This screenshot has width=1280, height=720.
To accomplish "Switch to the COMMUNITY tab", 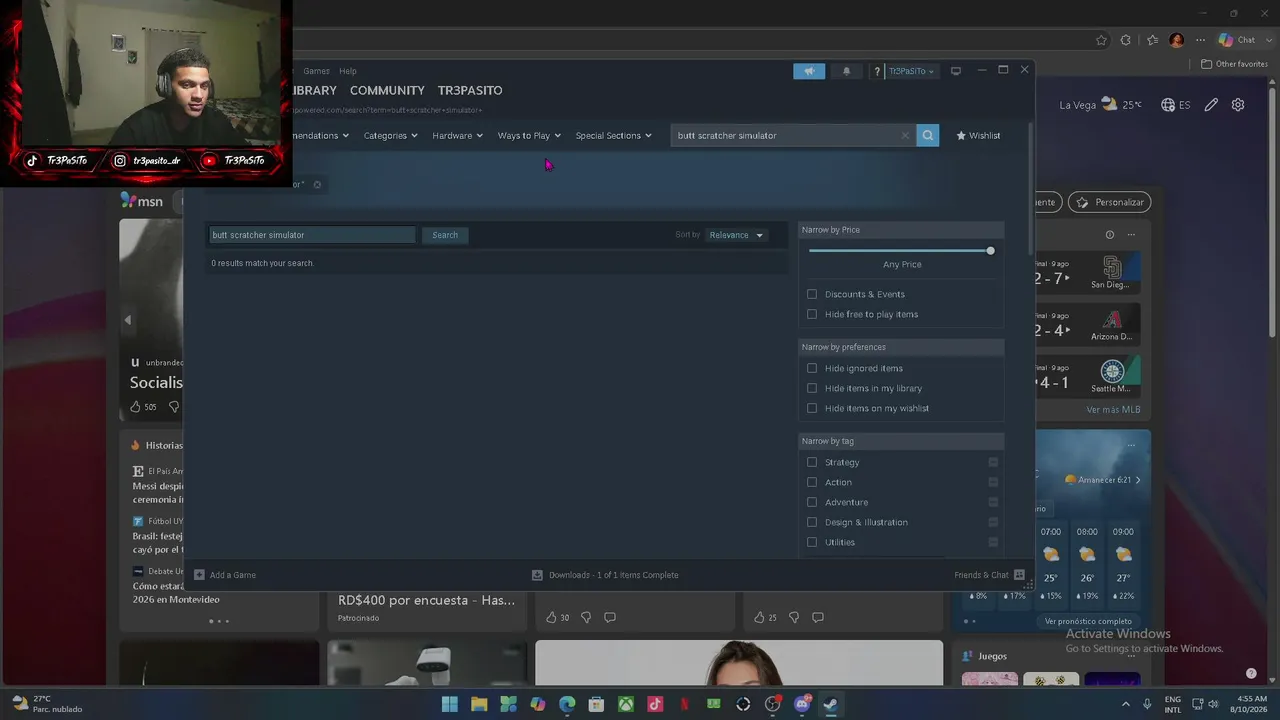I will point(387,90).
